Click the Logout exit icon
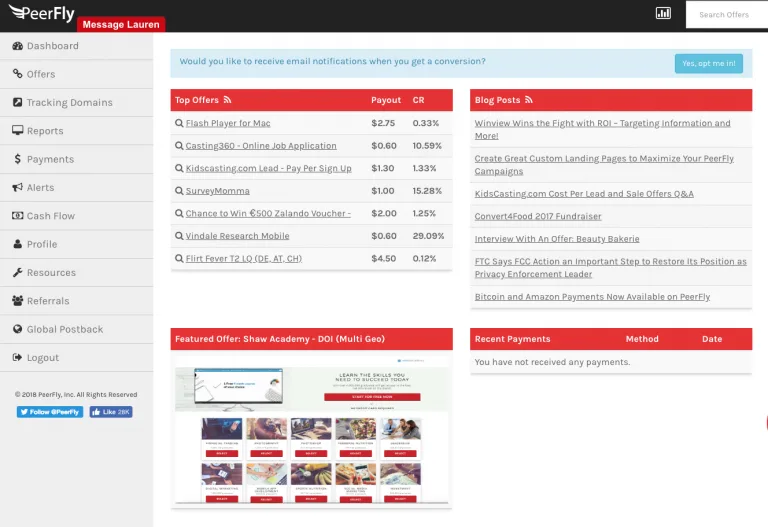 pos(18,358)
